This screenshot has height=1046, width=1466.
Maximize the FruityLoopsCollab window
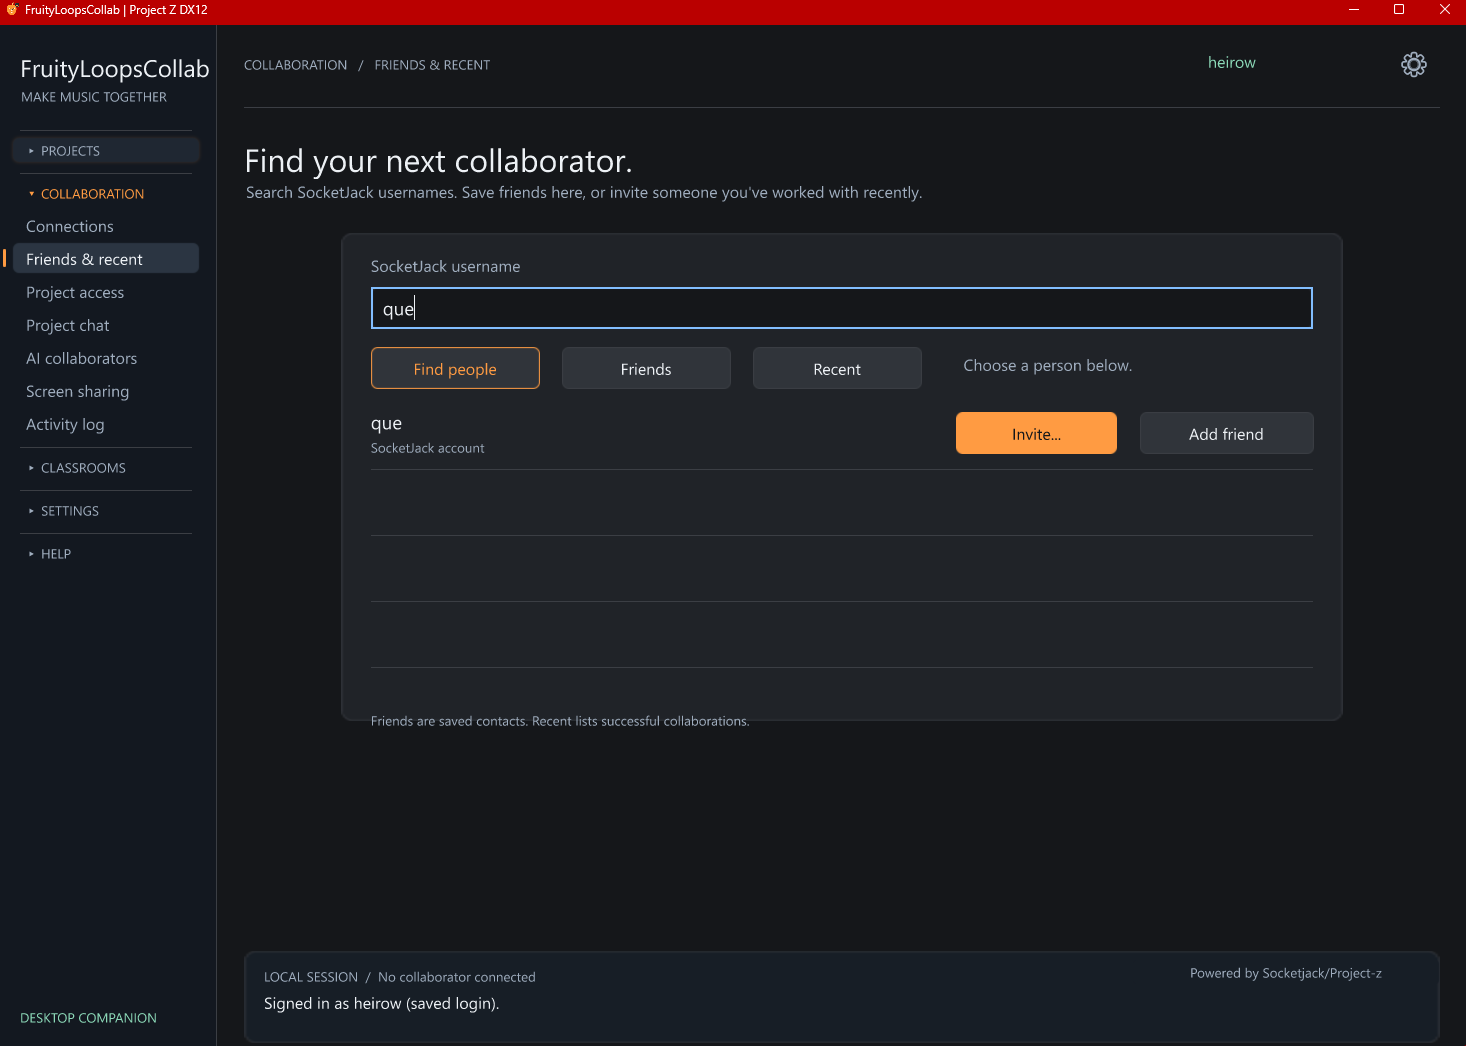point(1399,10)
